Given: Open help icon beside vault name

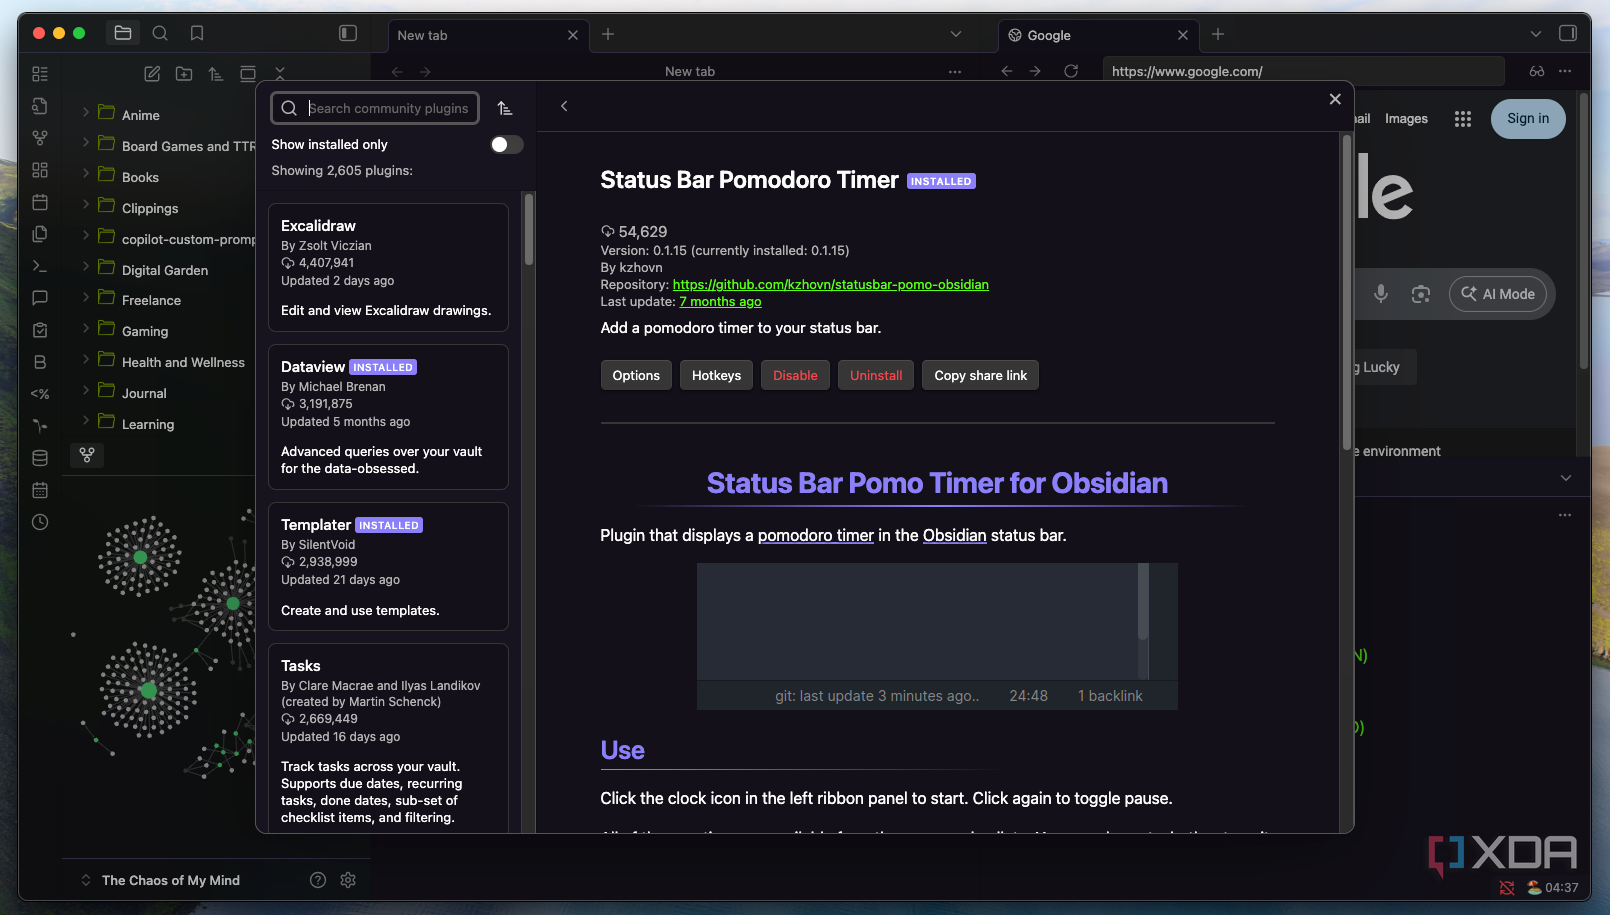Looking at the screenshot, I should coord(318,880).
